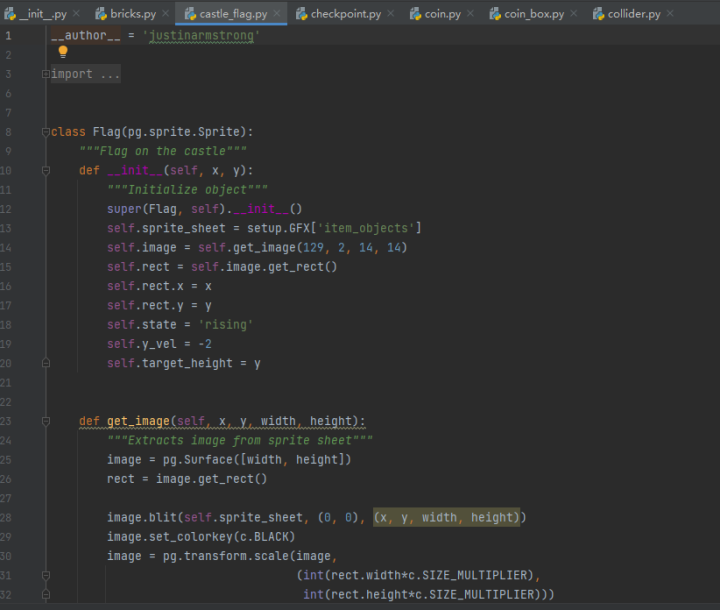Click the Python file icon on bricks.py tab
This screenshot has height=610, width=720.
tap(102, 14)
